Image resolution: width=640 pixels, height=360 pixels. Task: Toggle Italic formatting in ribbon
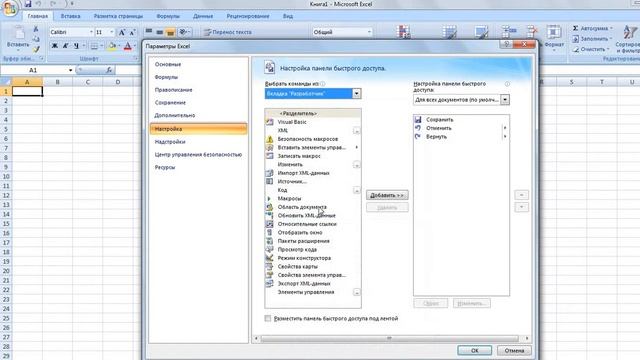click(x=65, y=46)
